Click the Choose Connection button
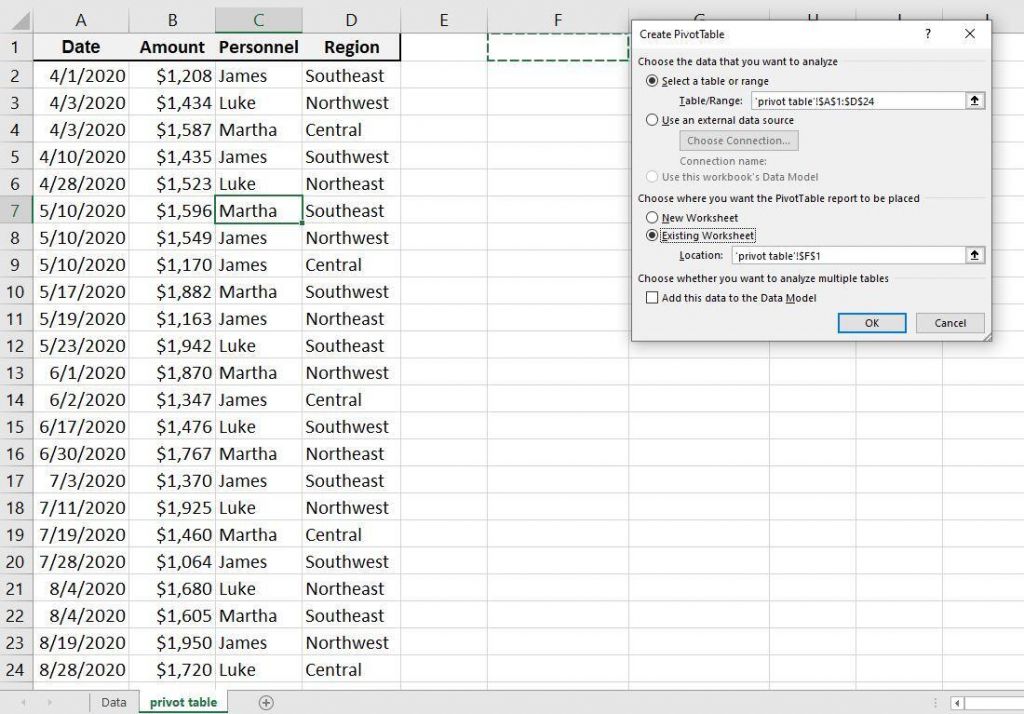1024x714 pixels. [x=738, y=141]
